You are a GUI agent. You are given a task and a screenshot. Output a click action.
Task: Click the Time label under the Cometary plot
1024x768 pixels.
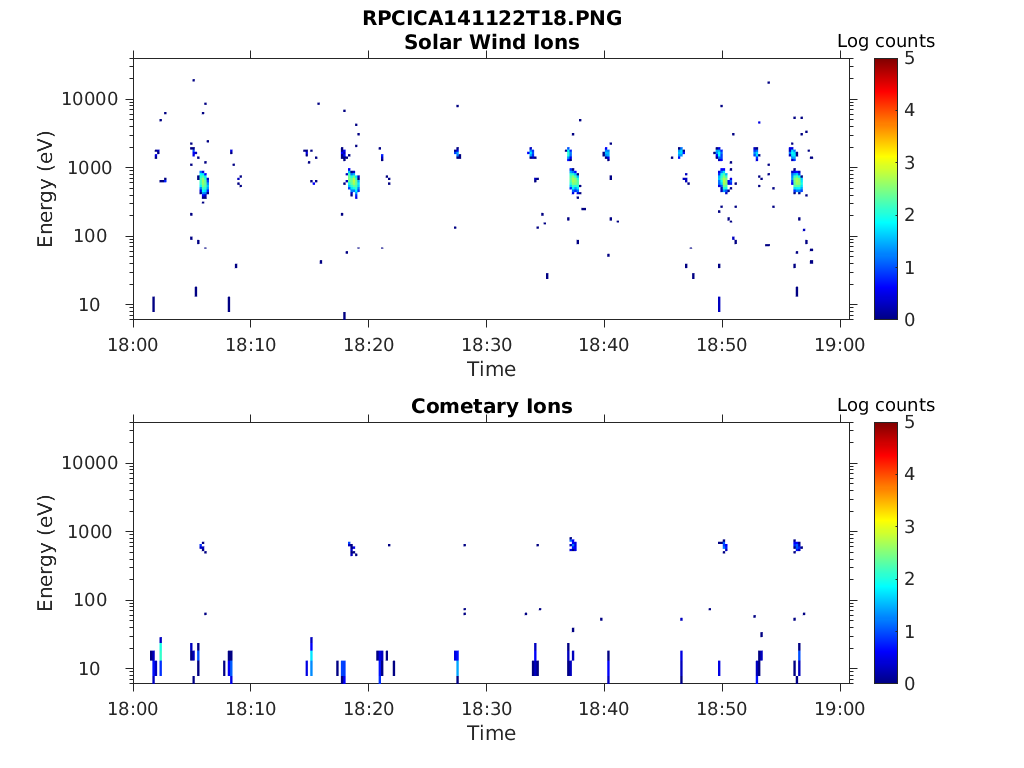[492, 733]
